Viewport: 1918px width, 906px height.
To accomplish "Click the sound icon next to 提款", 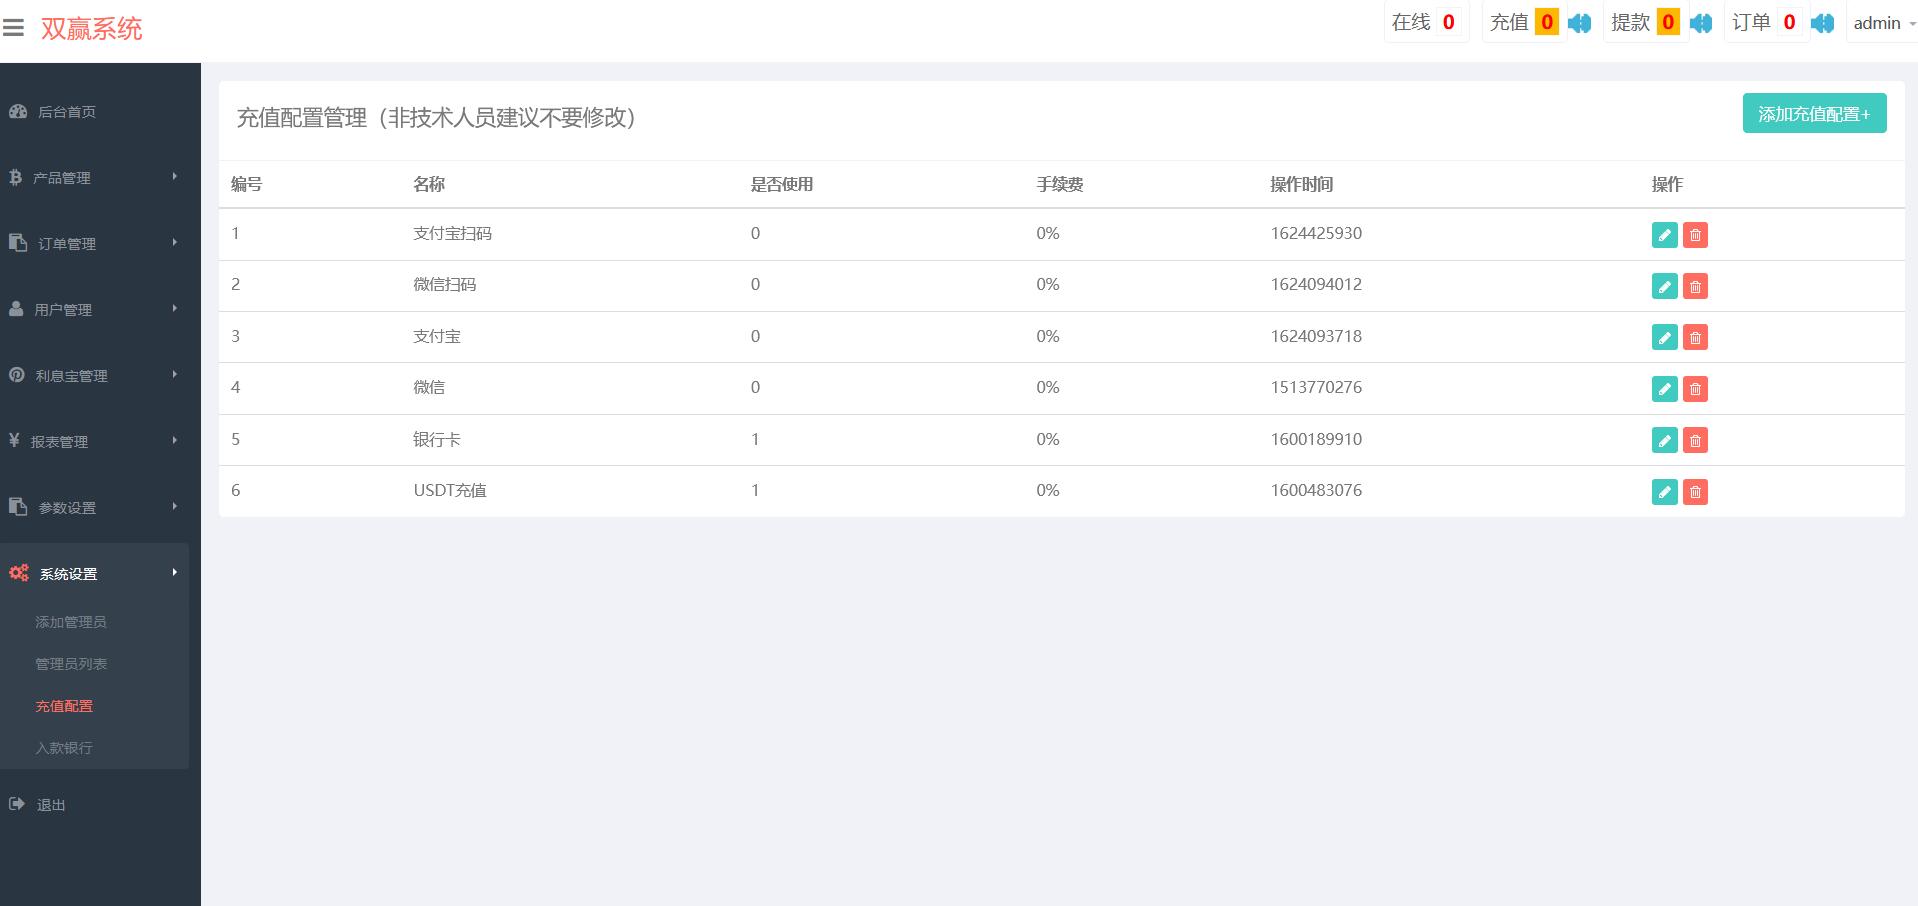I will pyautogui.click(x=1701, y=23).
